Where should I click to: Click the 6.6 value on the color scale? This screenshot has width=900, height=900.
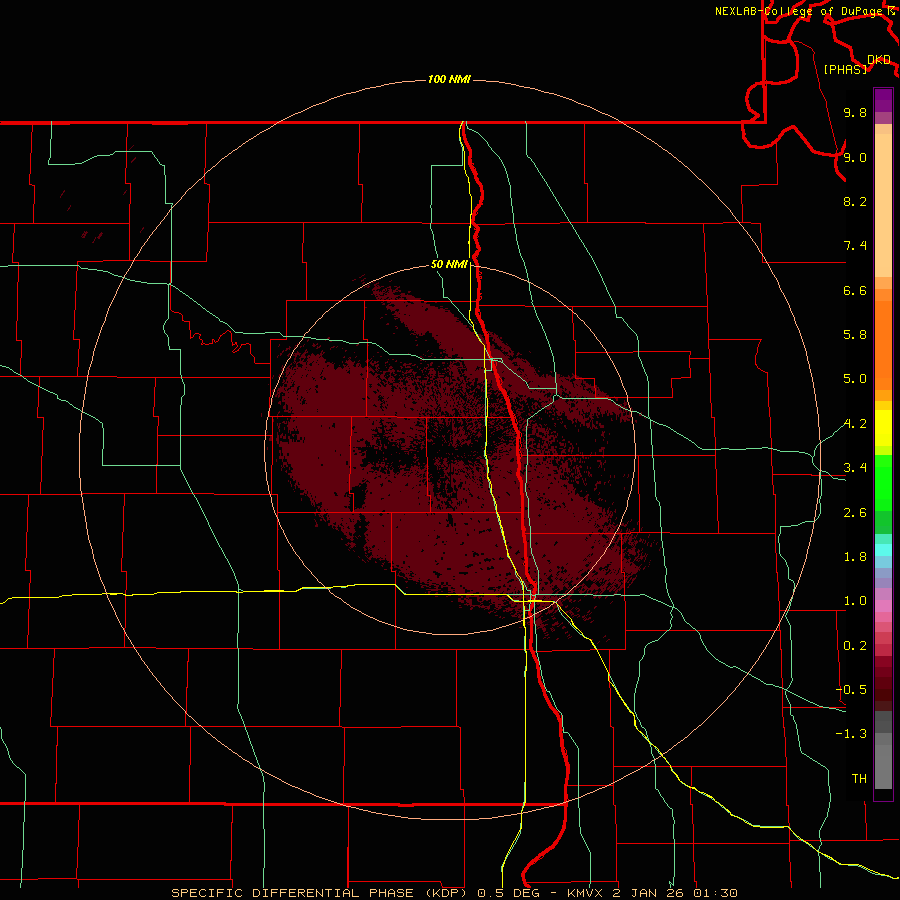coord(855,290)
